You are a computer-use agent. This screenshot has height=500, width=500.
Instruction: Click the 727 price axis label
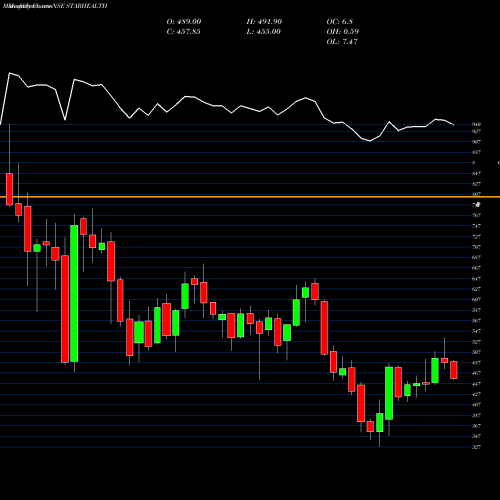click(x=476, y=237)
